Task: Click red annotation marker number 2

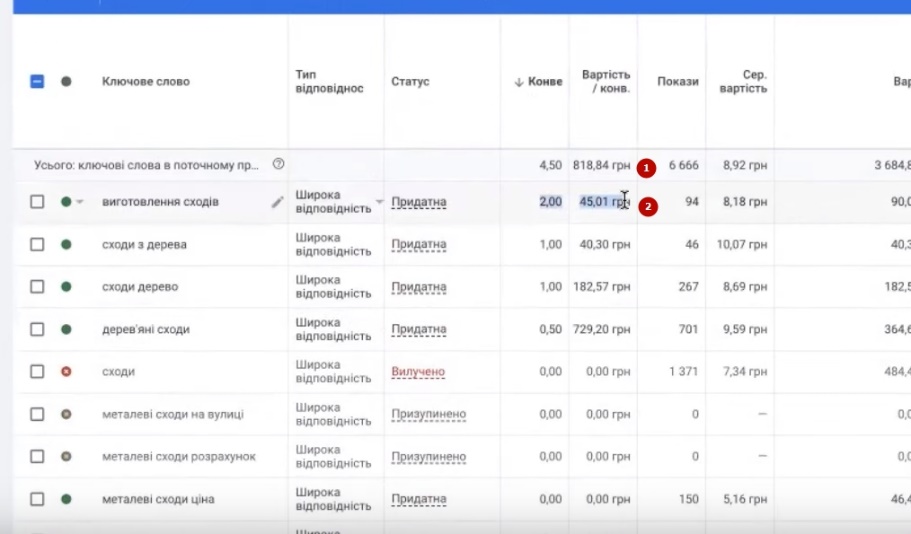Action: point(648,207)
